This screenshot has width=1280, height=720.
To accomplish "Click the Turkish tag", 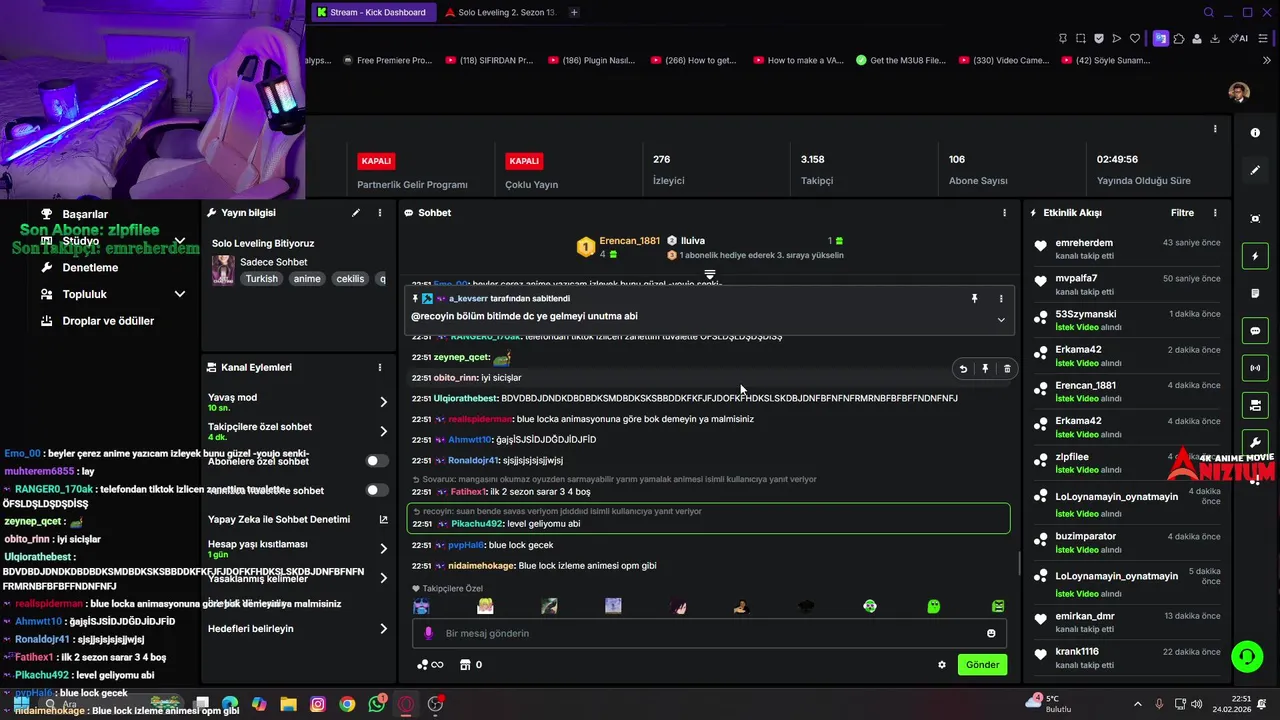I will point(262,279).
